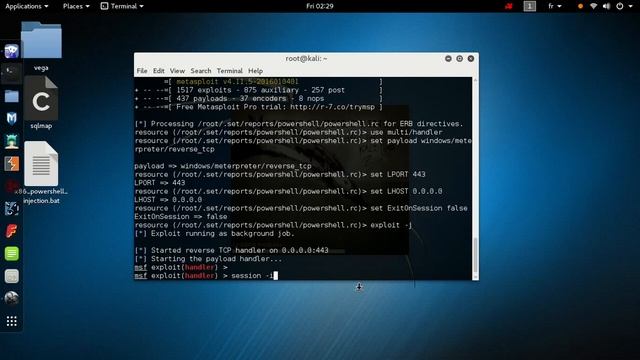Image resolution: width=640 pixels, height=360 pixels.
Task: Launch Burp Suite from the dock
Action: coord(11,164)
